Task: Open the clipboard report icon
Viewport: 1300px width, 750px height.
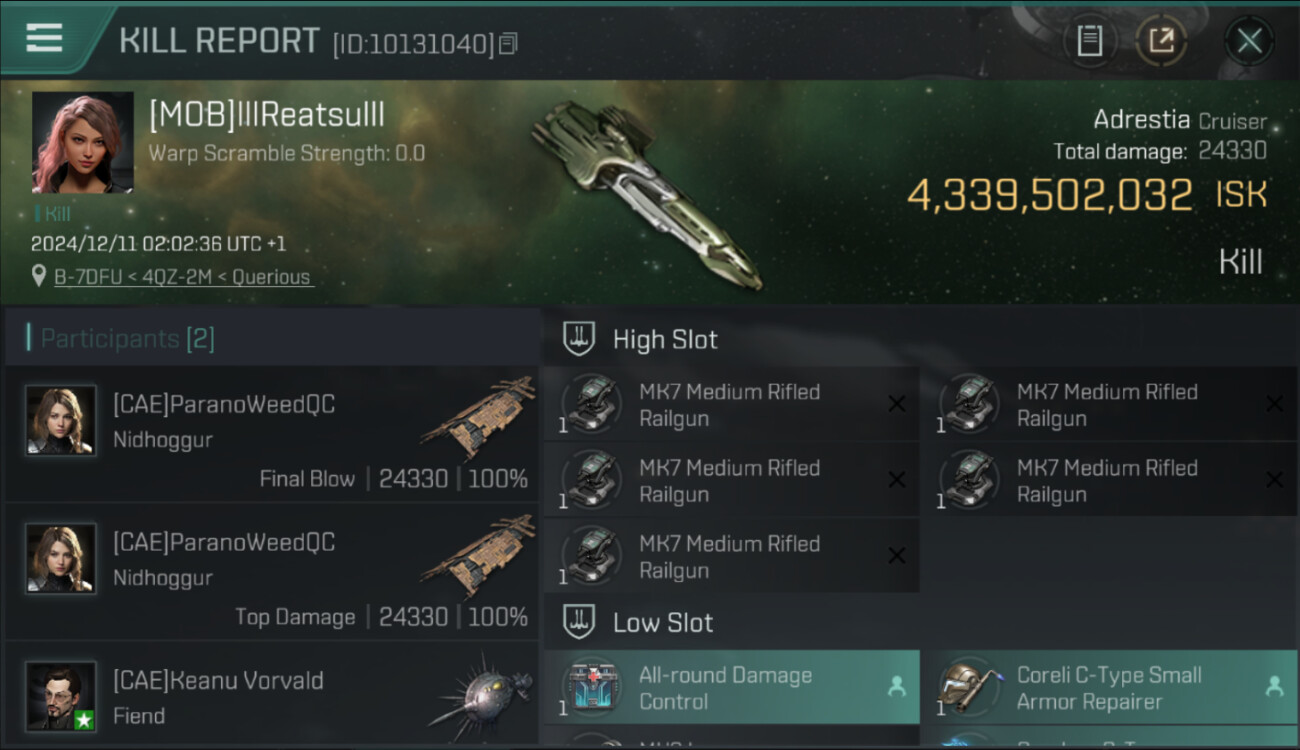Action: (1089, 41)
